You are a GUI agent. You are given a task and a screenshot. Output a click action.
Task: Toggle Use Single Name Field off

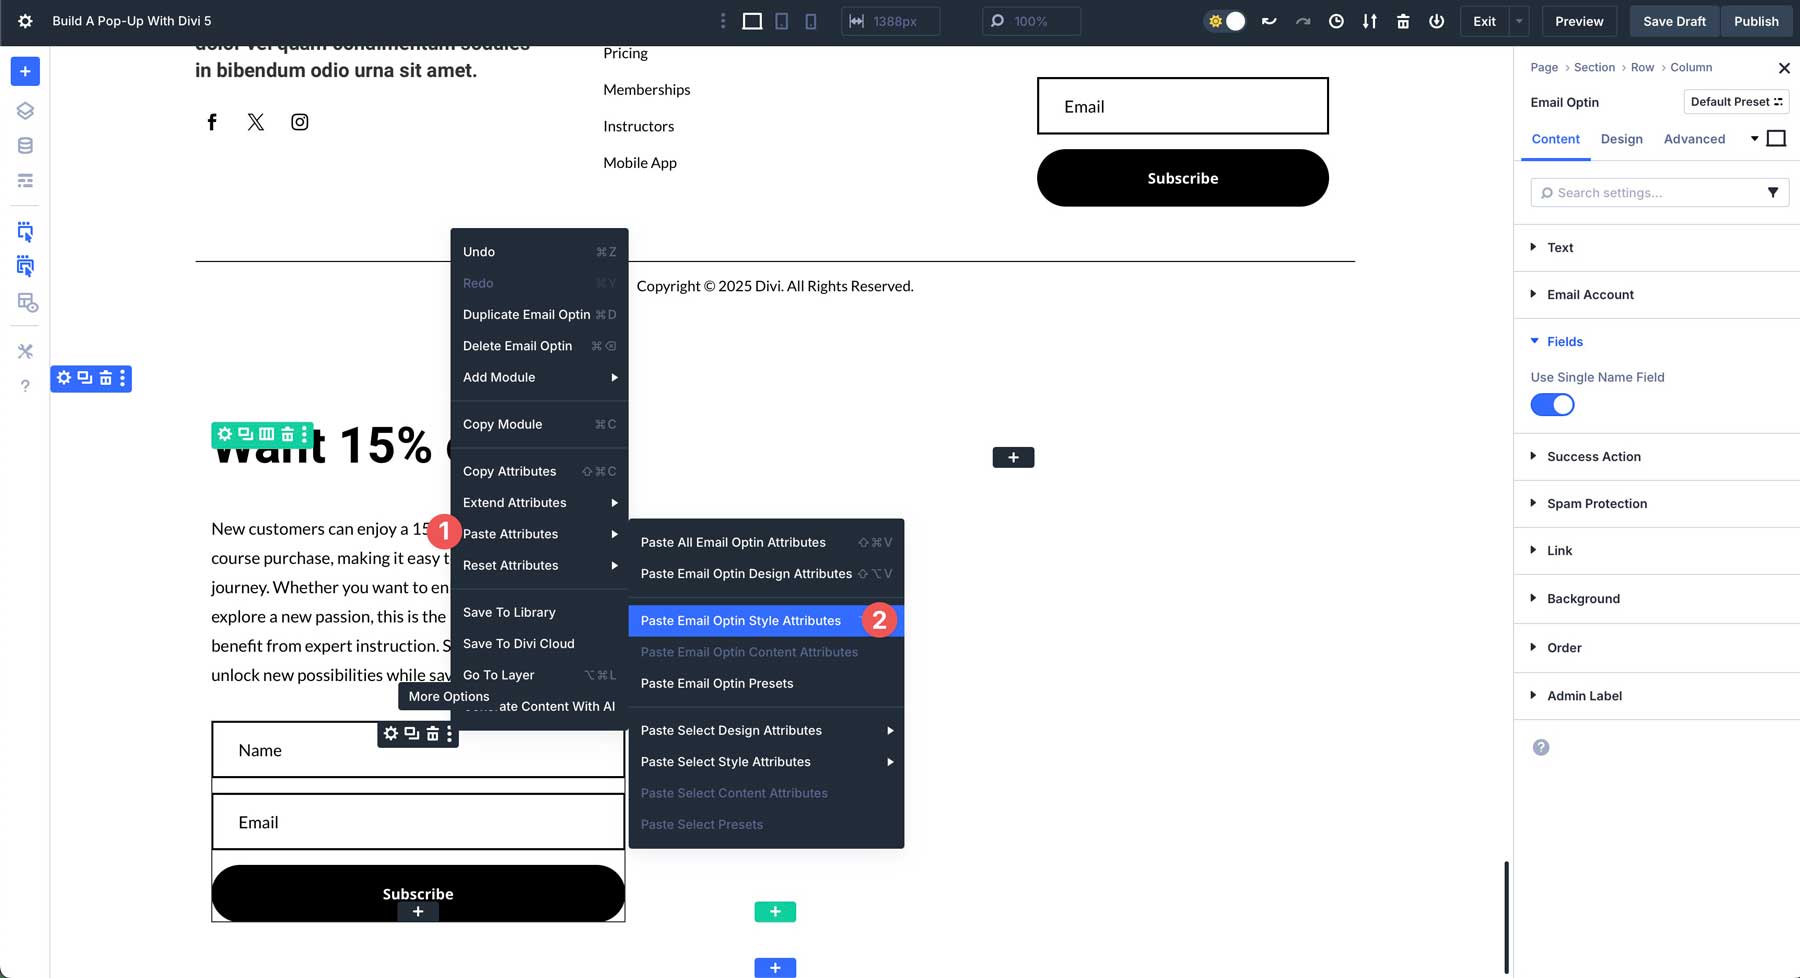1551,404
